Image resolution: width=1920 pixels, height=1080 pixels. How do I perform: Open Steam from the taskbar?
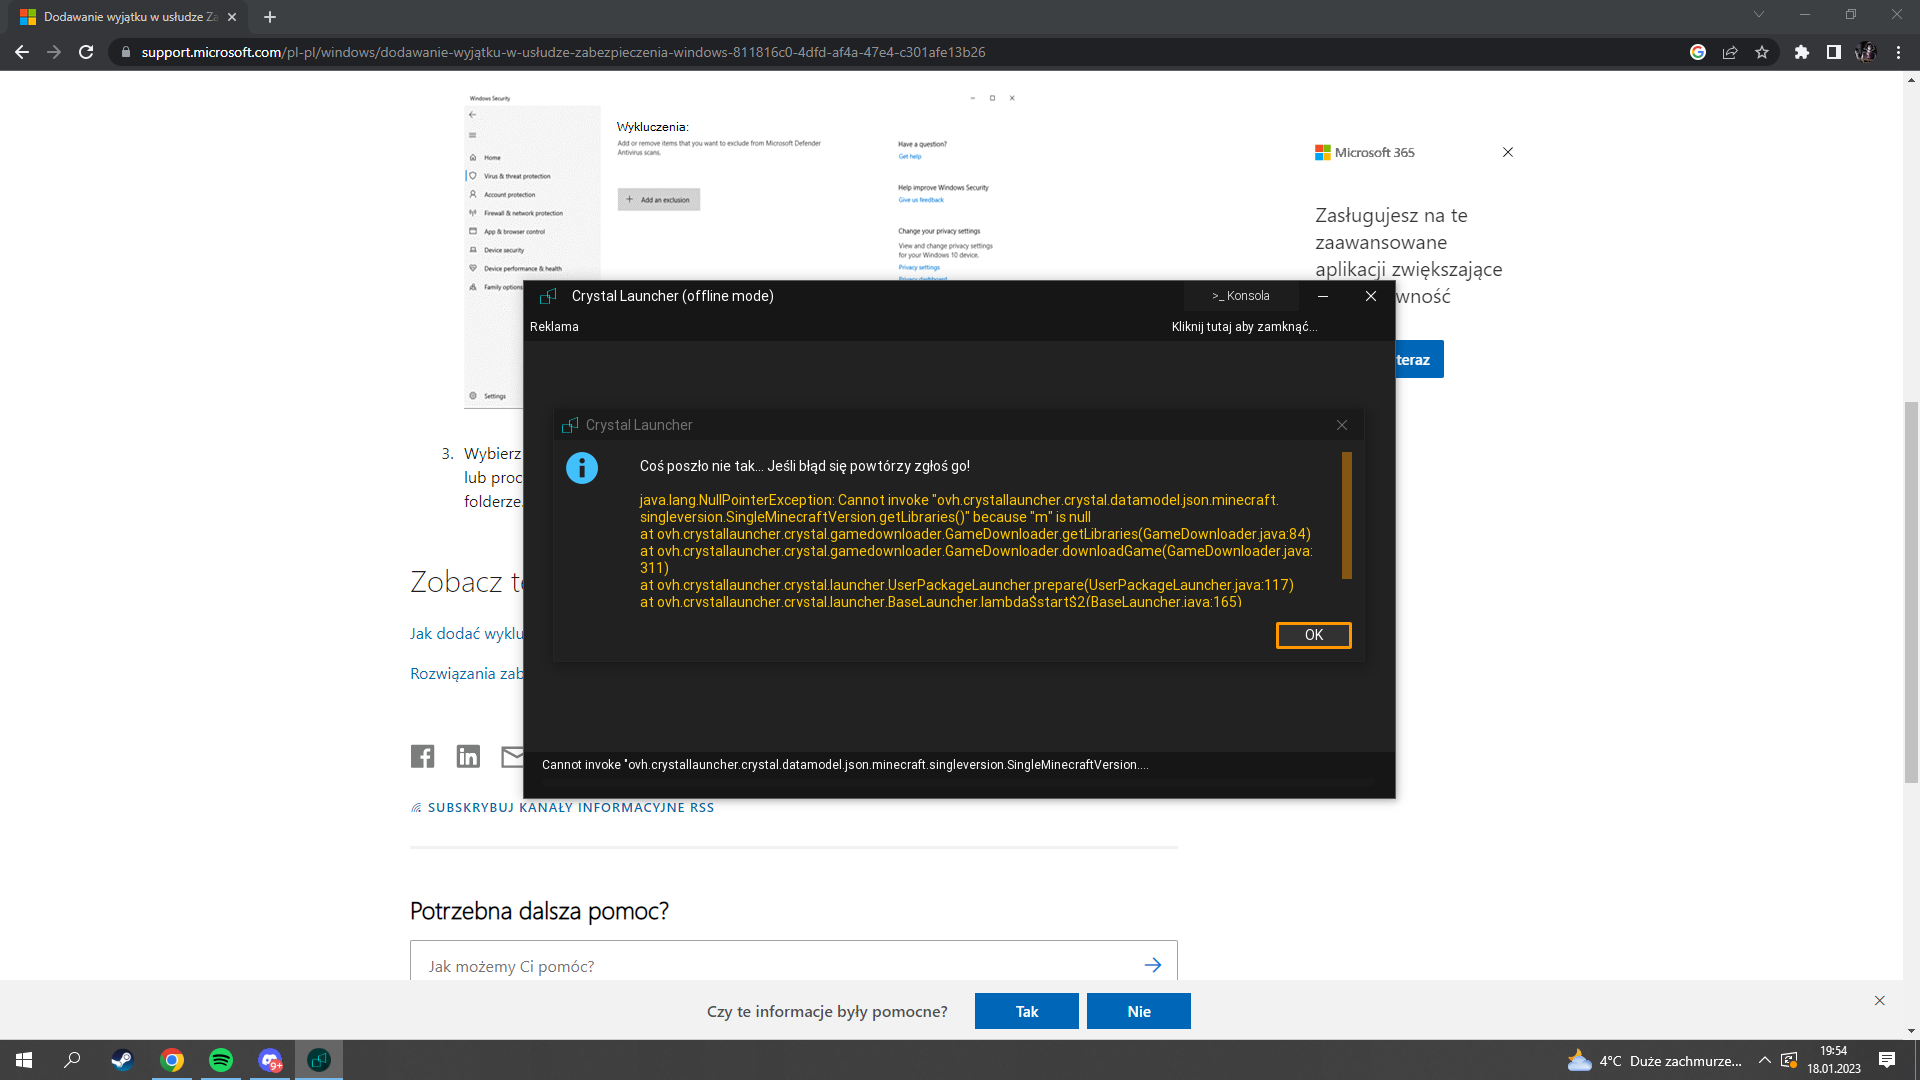point(122,1060)
